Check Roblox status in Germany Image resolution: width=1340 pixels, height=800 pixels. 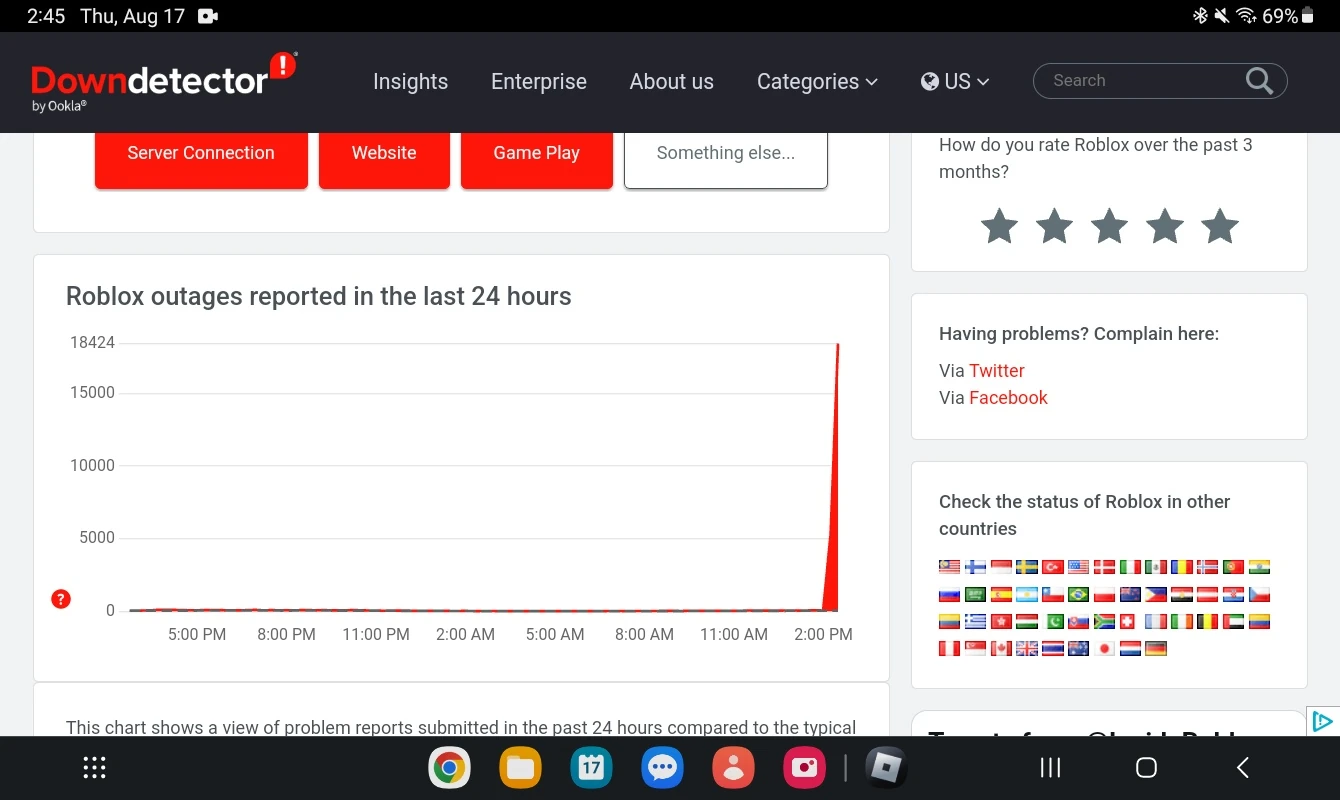(1156, 648)
